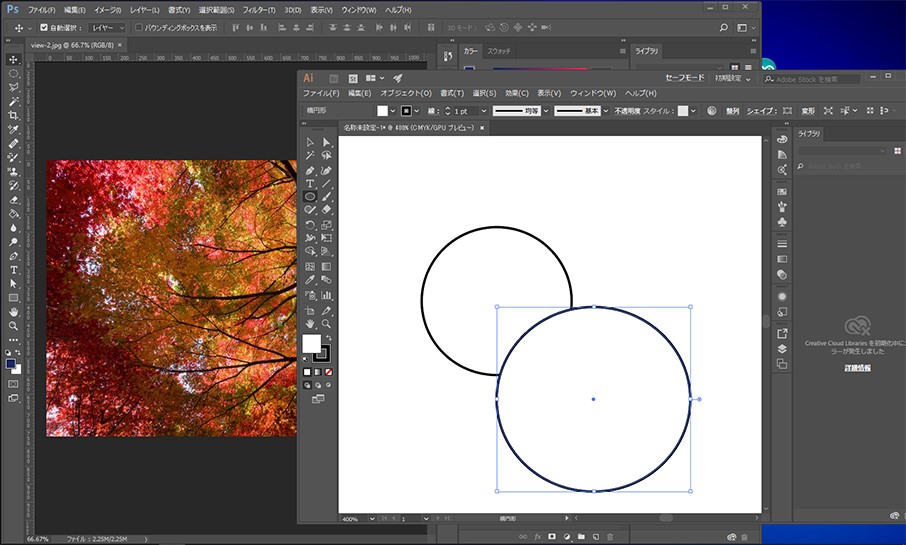Viewport: 906px width, 545px height.
Task: Select Photoshop's Rectangle shape tool
Action: click(x=13, y=298)
